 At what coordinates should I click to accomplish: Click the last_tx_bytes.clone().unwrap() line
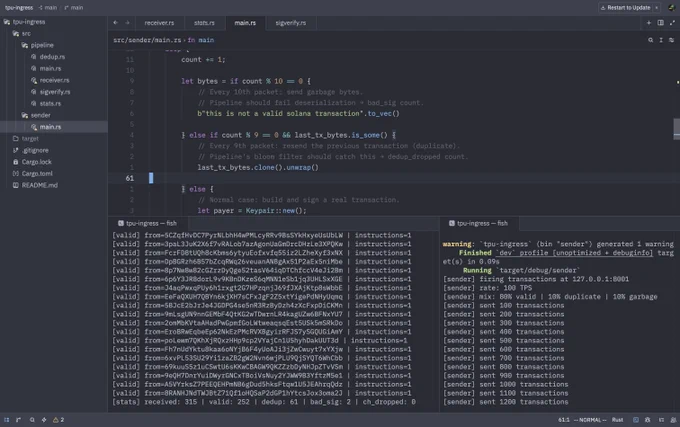click(258, 167)
